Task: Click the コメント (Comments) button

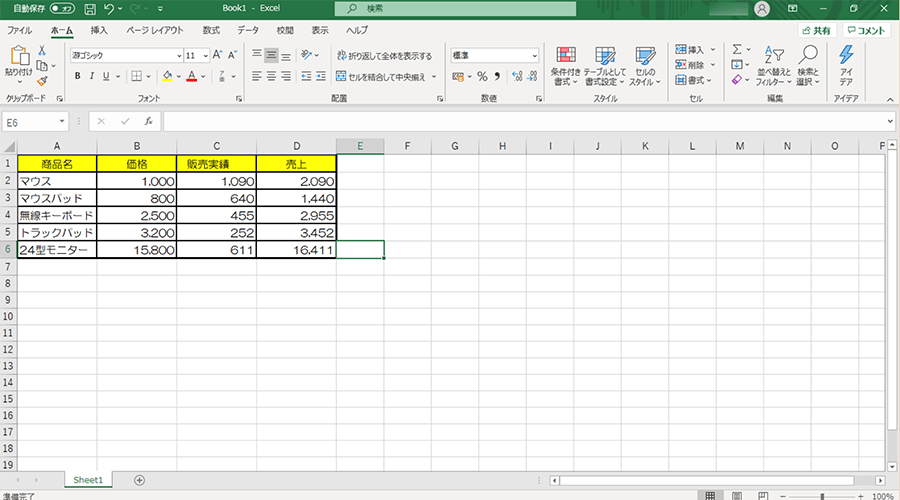Action: (x=866, y=31)
